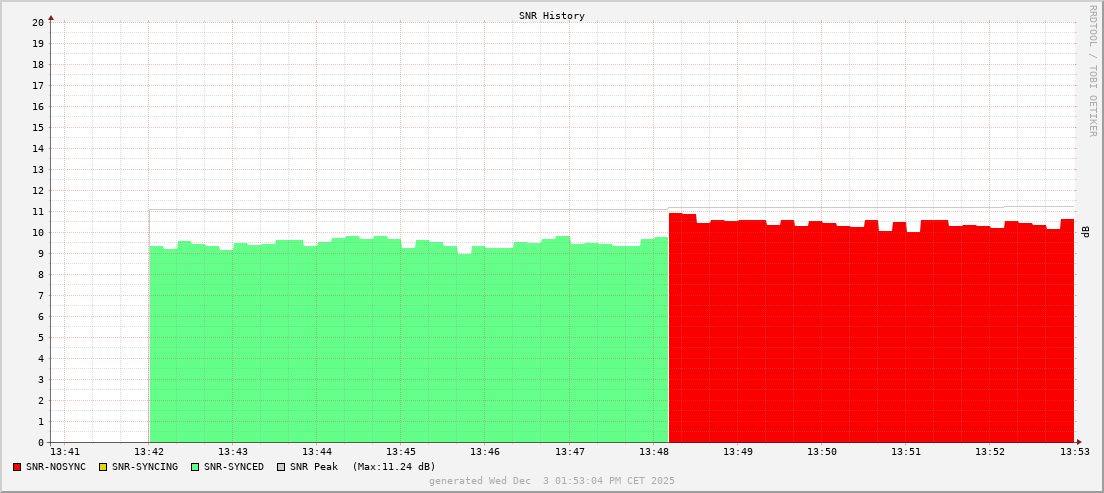Click the gray SNR Peak legend swatch

[280, 467]
